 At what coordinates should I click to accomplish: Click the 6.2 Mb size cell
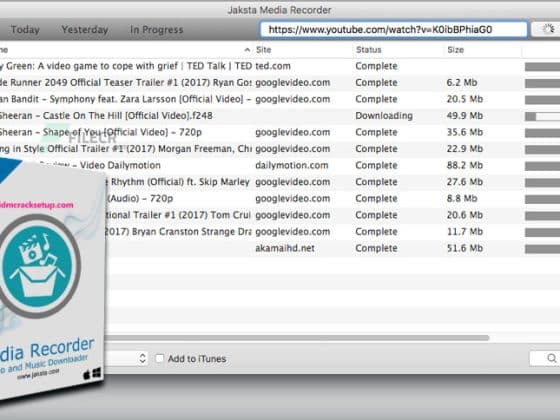[x=462, y=83]
